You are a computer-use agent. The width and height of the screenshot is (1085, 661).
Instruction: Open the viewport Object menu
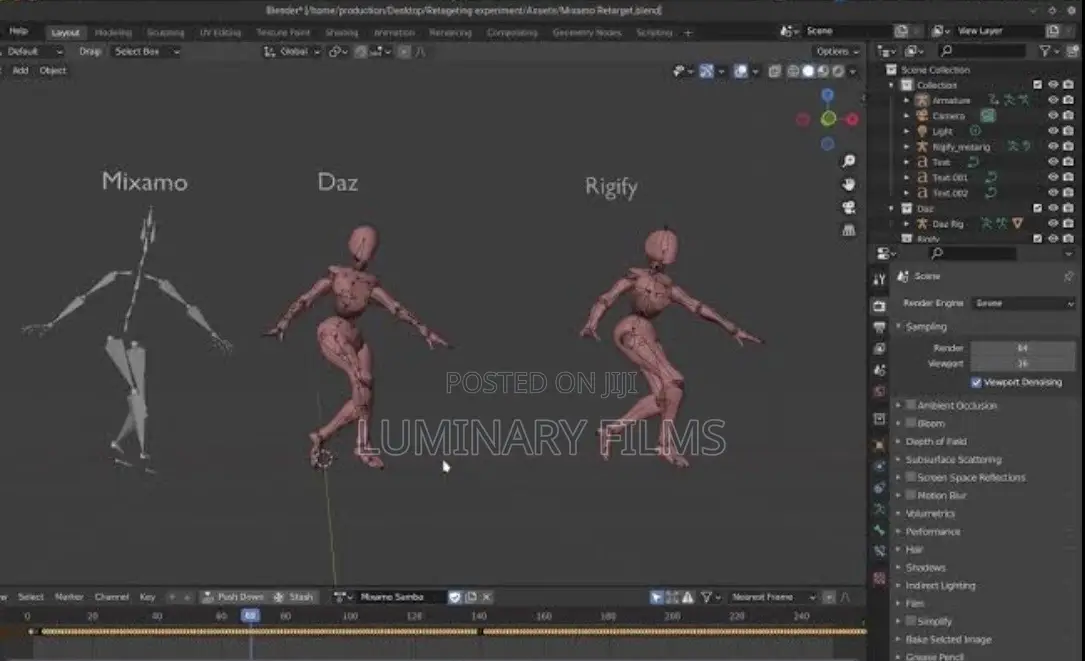coord(53,71)
